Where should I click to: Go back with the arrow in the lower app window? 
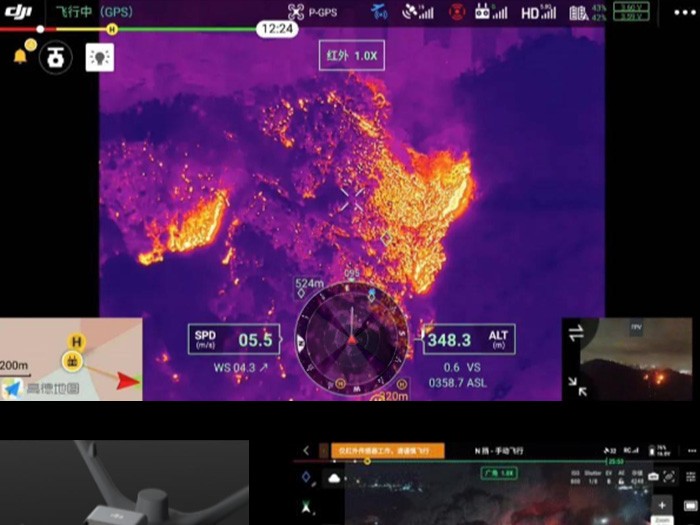(x=306, y=450)
